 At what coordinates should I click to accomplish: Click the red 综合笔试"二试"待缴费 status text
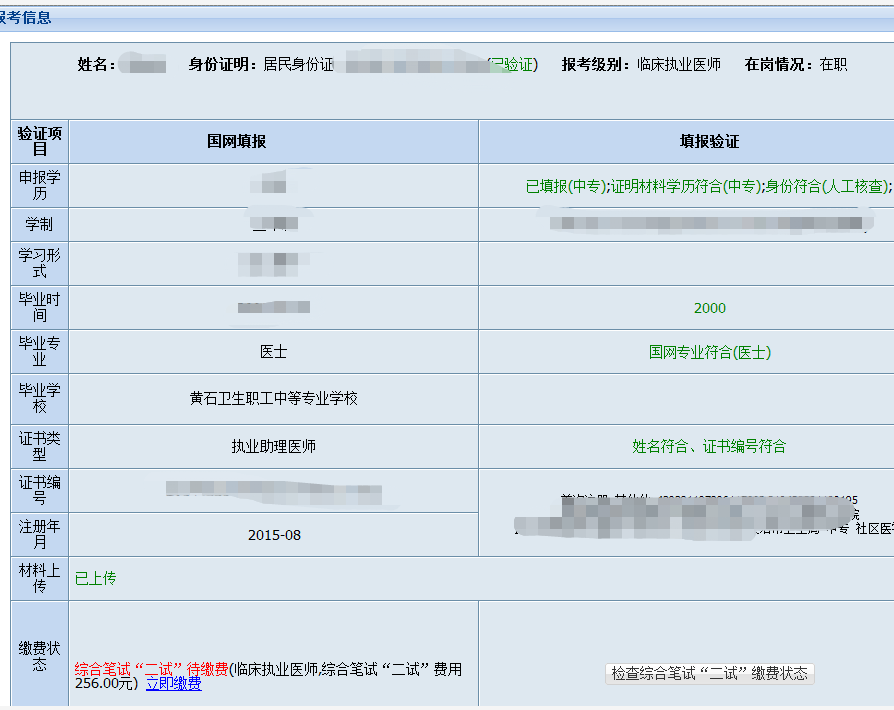coord(151,669)
